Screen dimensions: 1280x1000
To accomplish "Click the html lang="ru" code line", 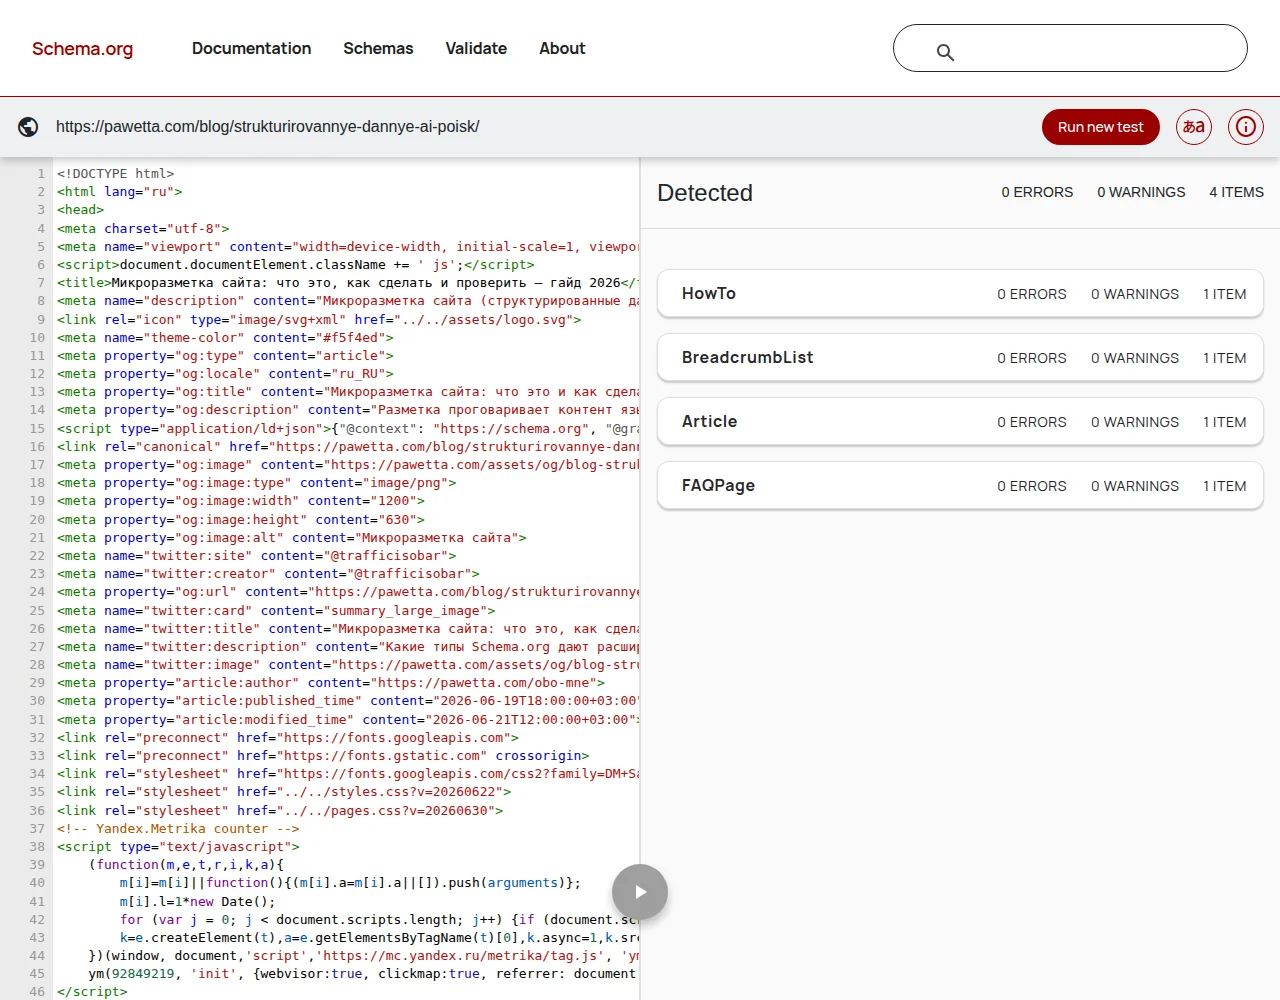I will (x=120, y=191).
